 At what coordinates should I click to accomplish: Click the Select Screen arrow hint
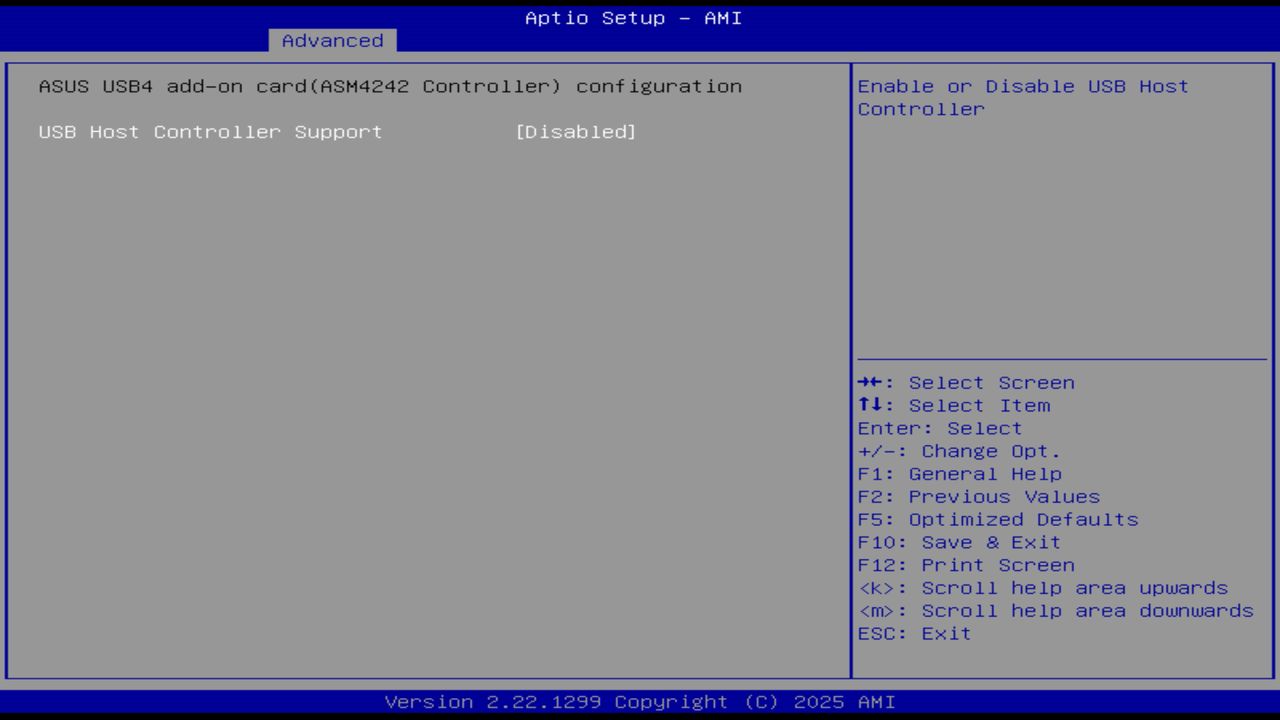965,382
